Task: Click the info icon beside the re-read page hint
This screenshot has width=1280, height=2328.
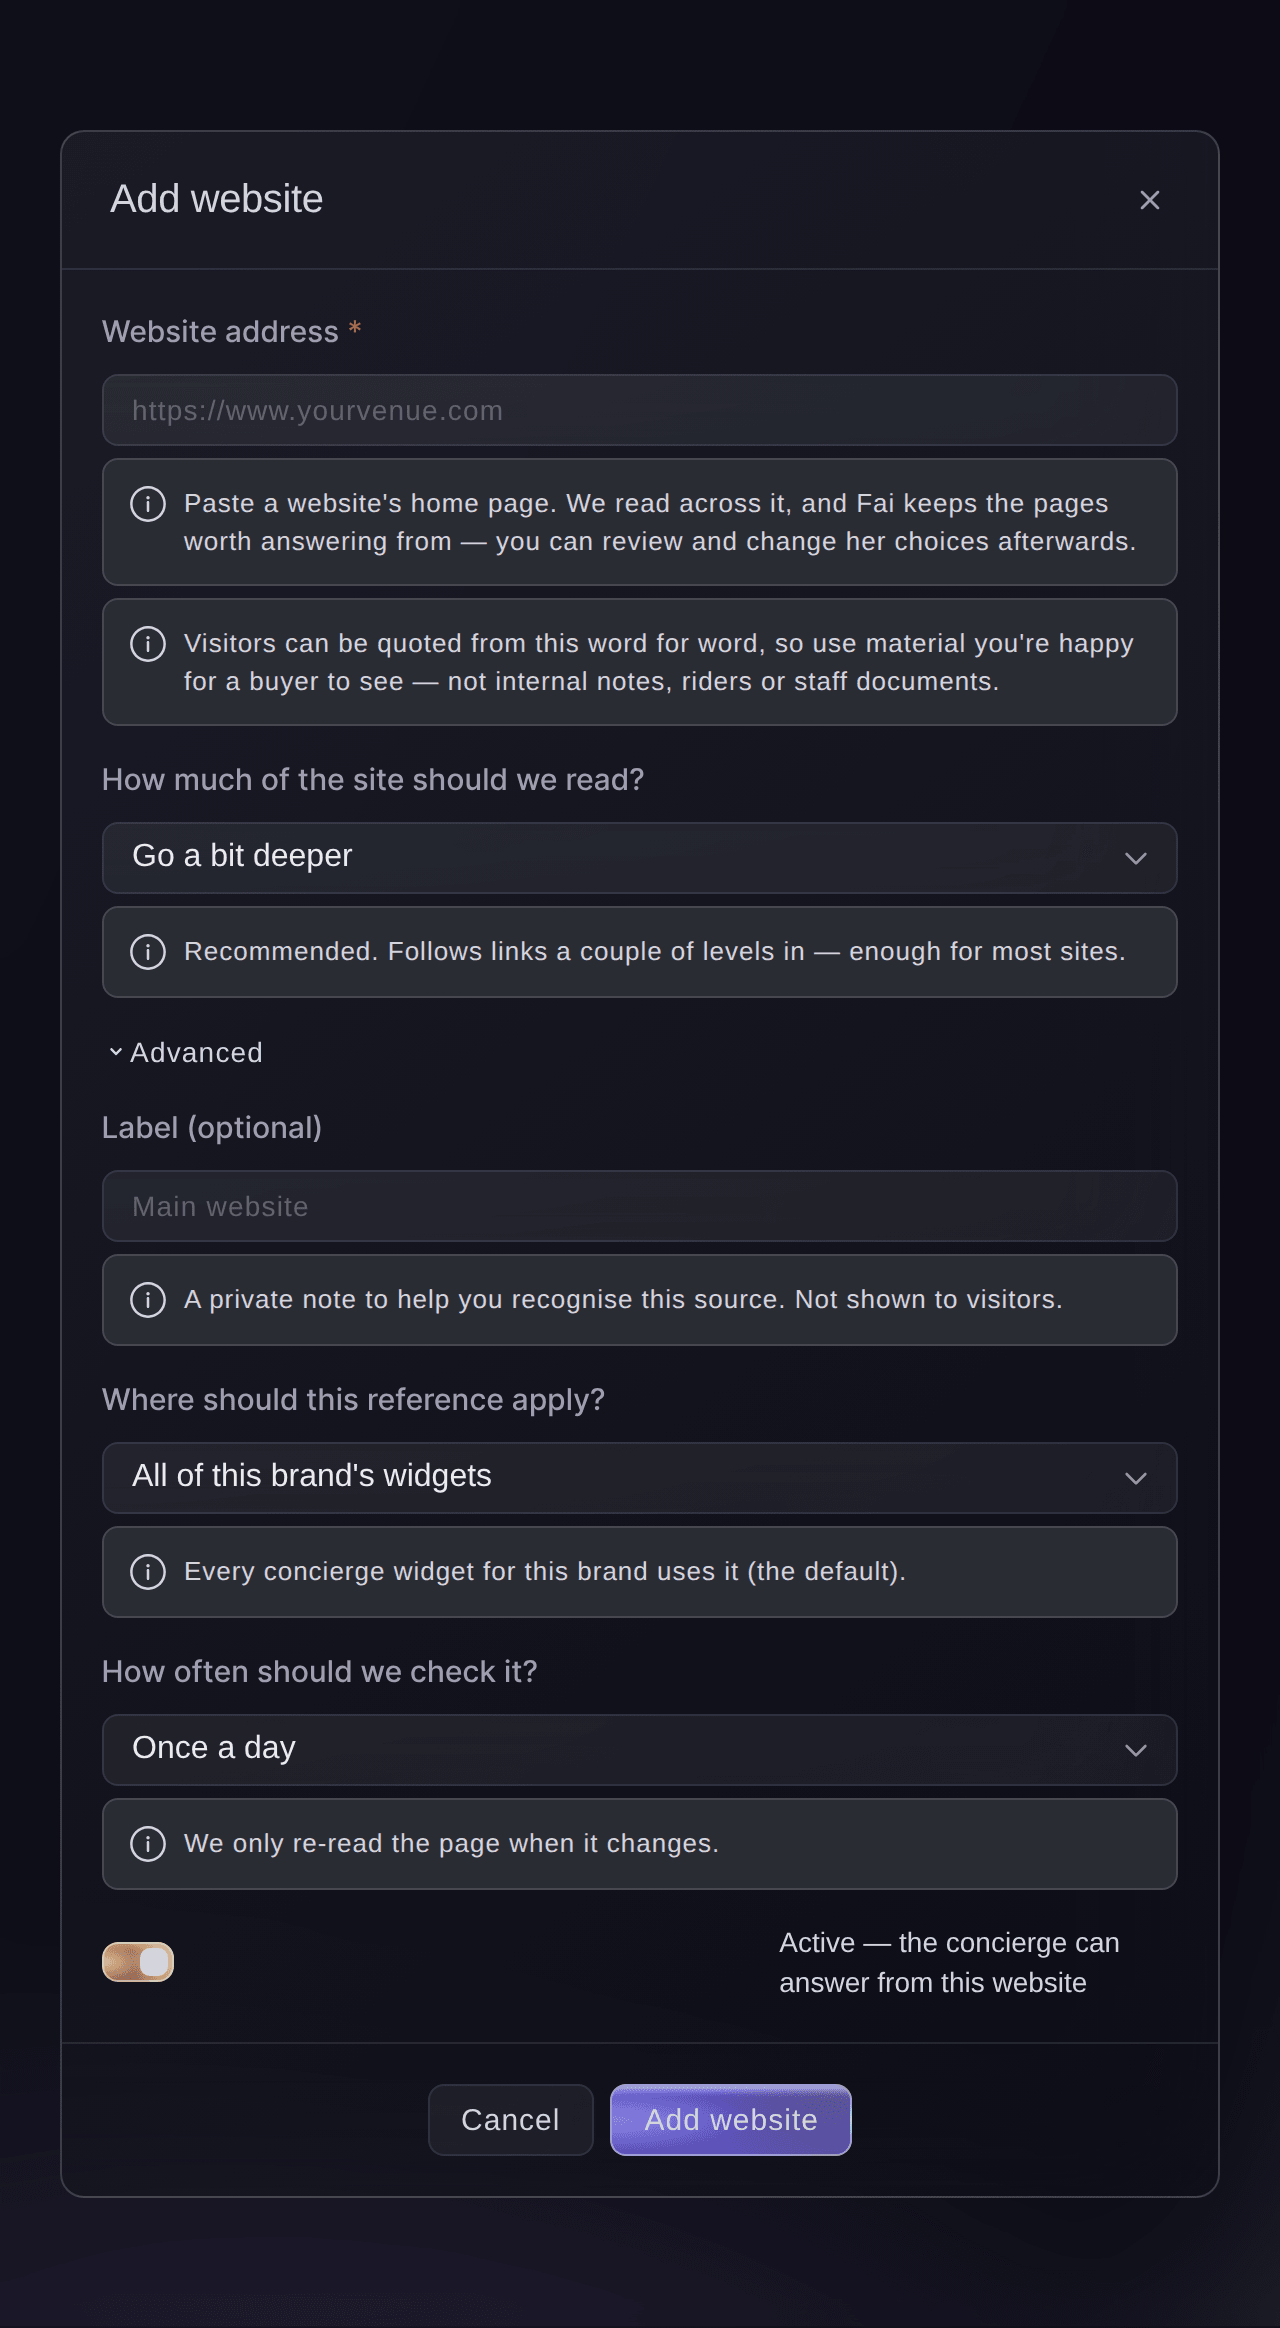Action: click(148, 1843)
